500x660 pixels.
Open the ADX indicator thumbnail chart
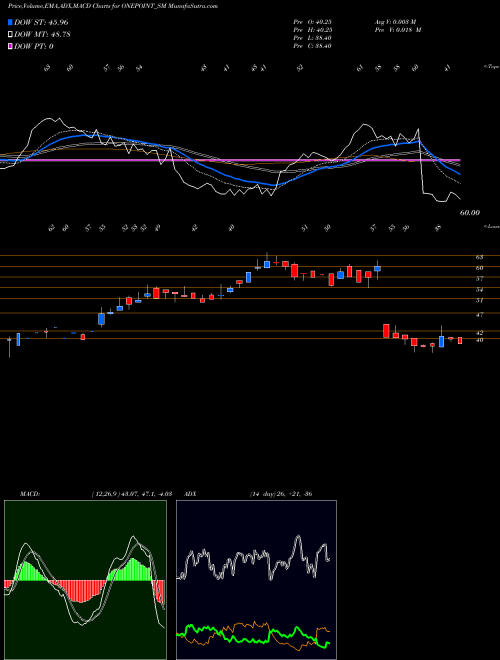coord(256,580)
